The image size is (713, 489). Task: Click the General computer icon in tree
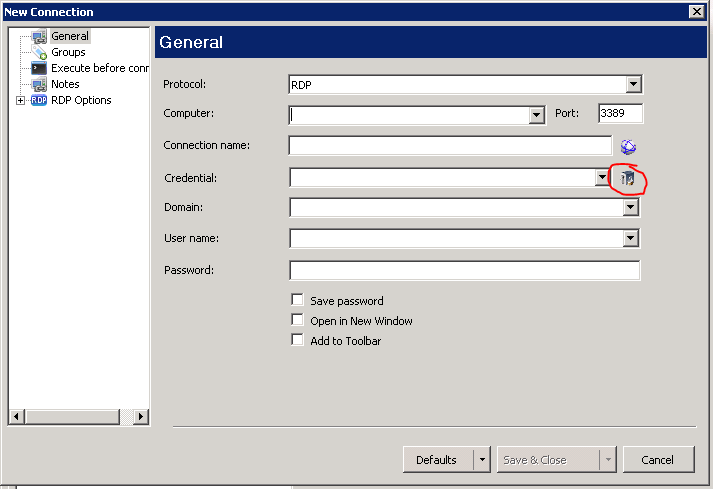pos(39,36)
